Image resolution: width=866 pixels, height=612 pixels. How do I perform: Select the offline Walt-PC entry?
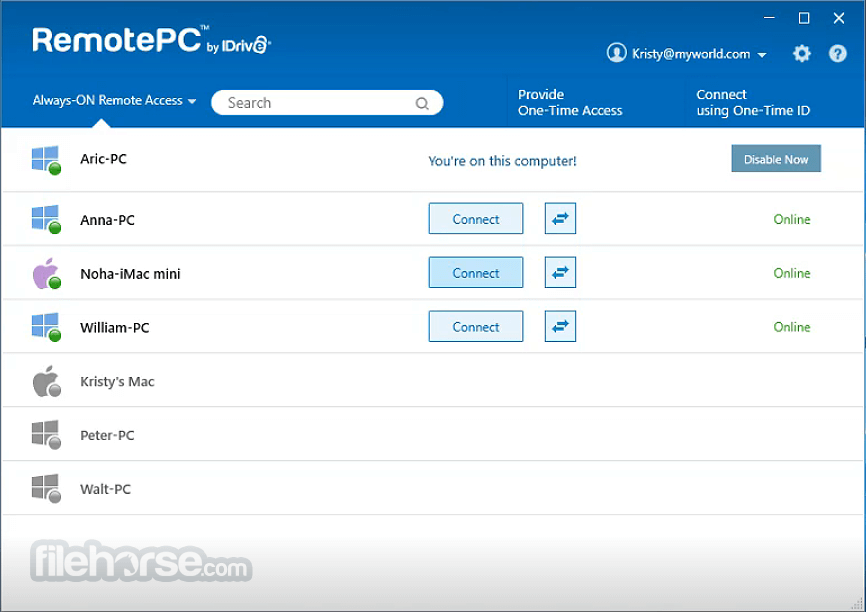(x=105, y=489)
